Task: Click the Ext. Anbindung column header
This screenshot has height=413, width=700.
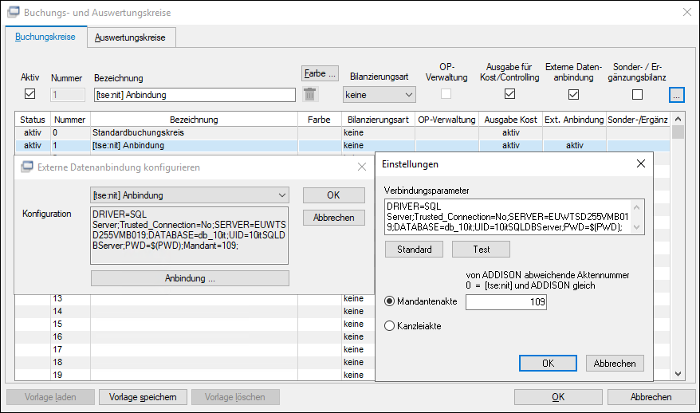Action: [574, 120]
